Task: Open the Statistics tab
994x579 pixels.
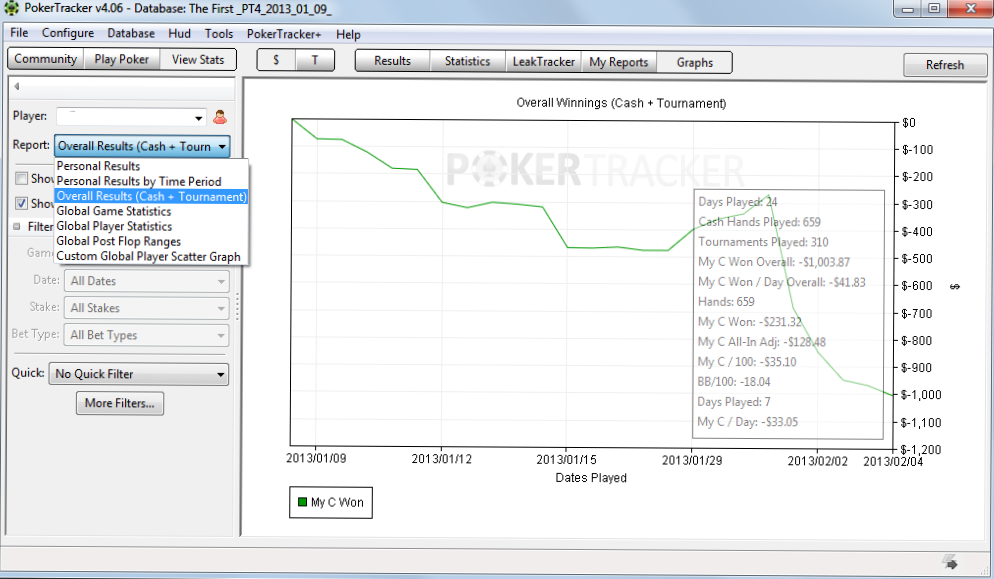Action: click(x=467, y=61)
